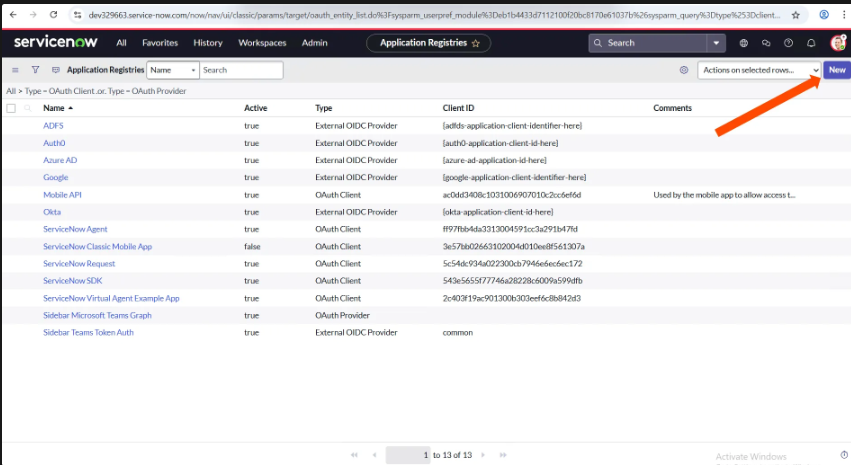The image size is (851, 465).
Task: Reload the page with the refresh icon
Action: click(x=53, y=15)
